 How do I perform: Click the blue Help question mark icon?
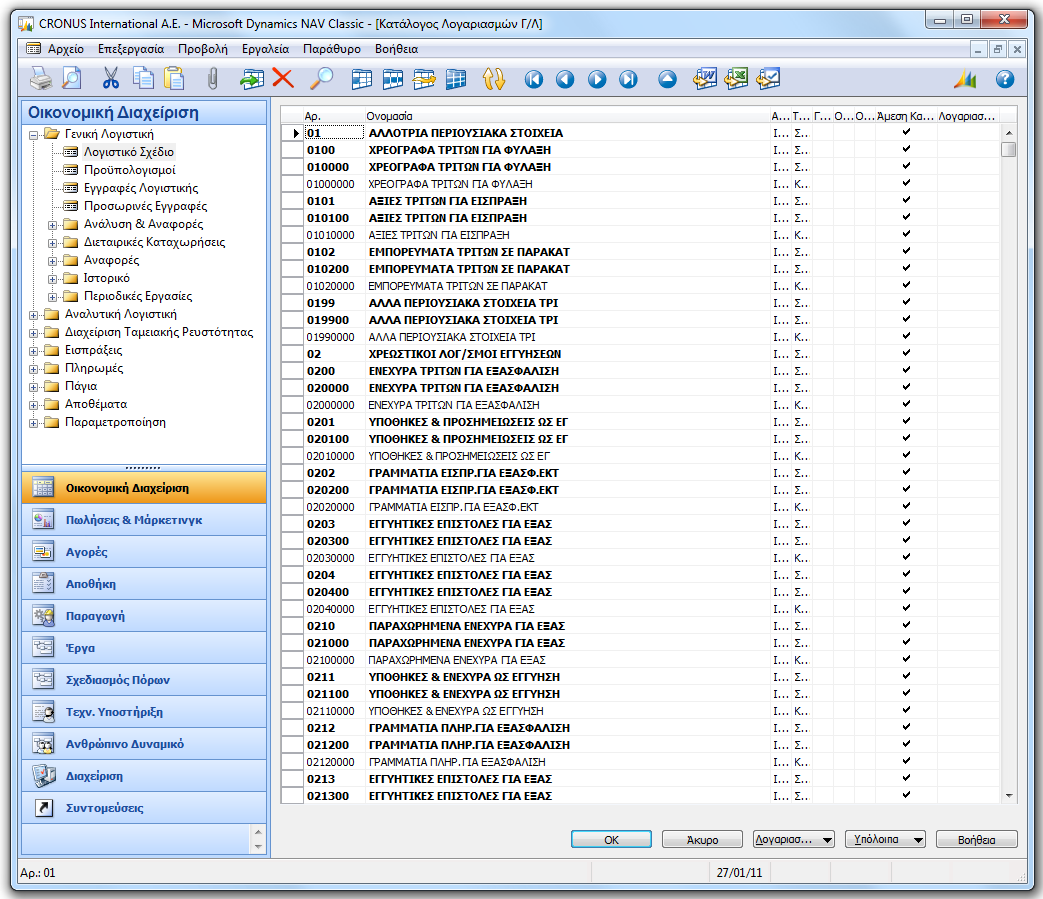click(x=1004, y=79)
